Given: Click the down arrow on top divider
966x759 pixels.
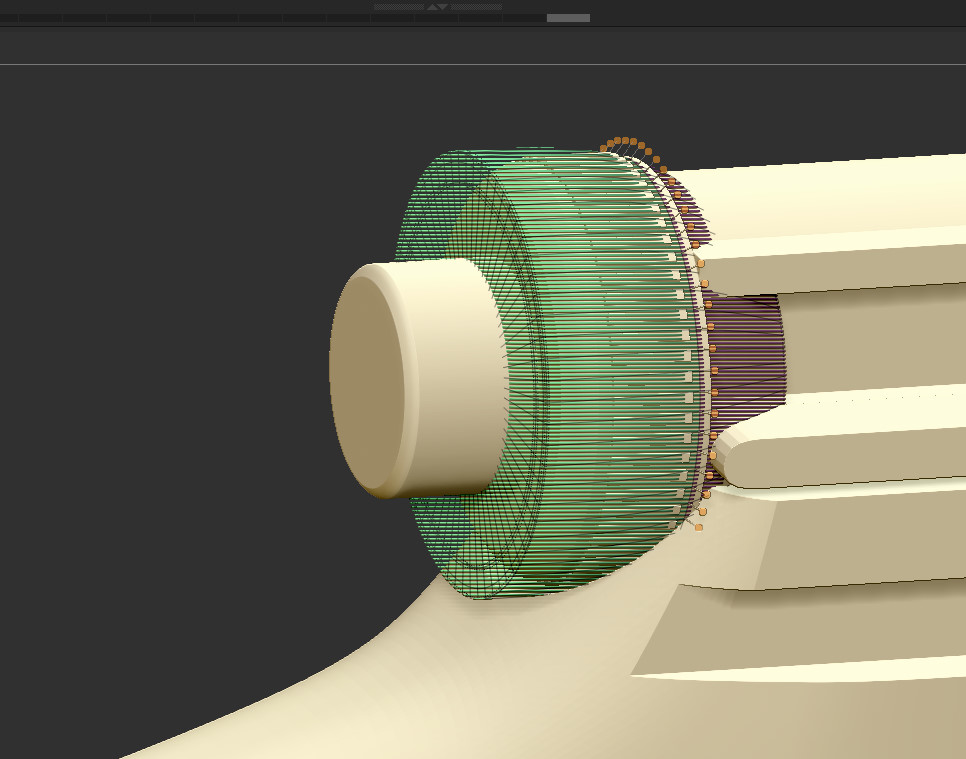Looking at the screenshot, I should (443, 7).
